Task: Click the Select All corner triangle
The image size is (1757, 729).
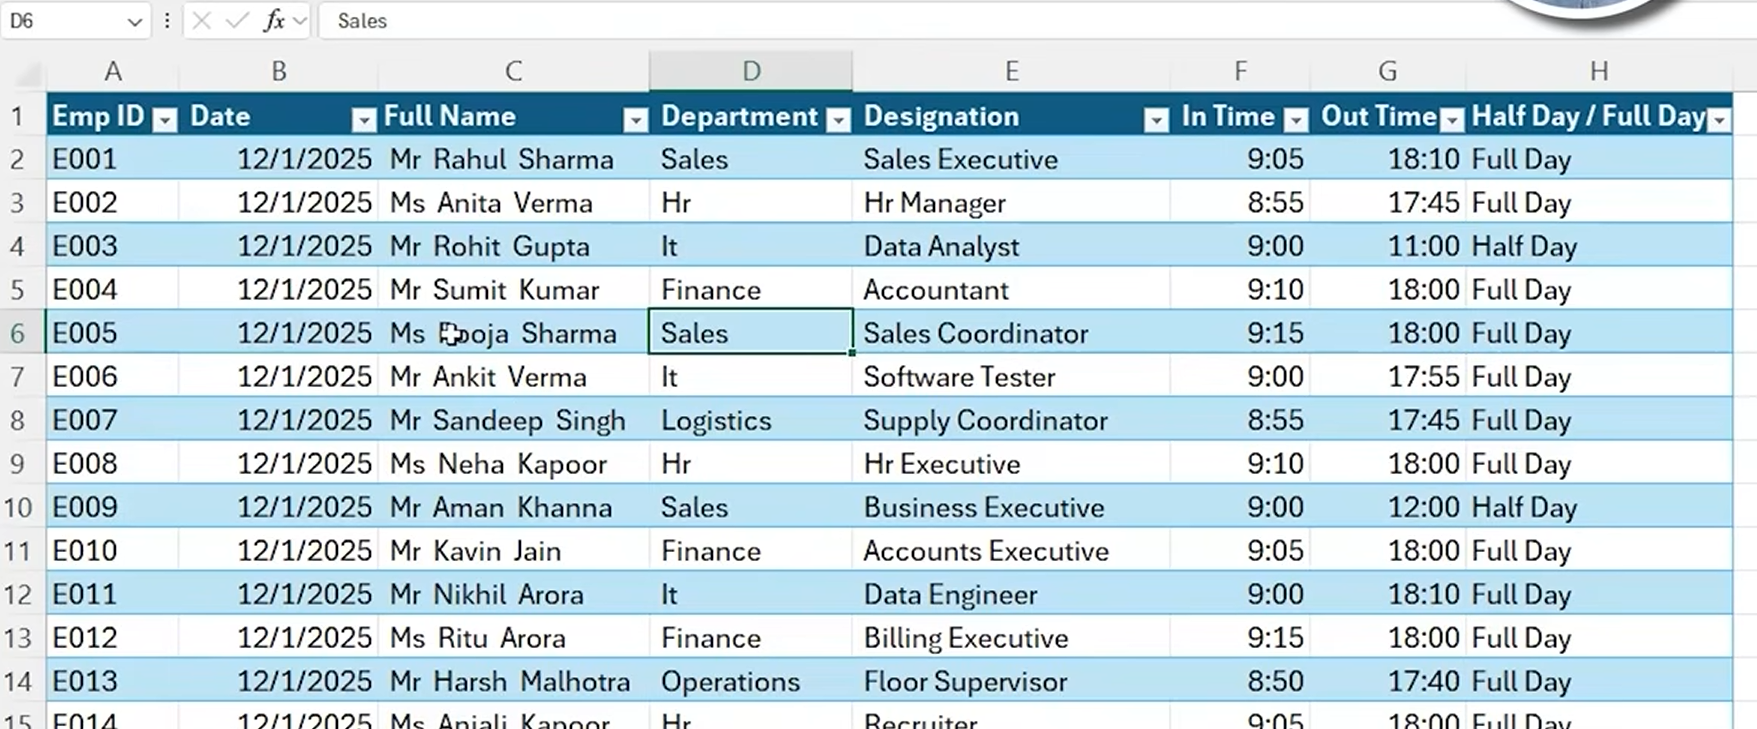Action: click(x=28, y=73)
